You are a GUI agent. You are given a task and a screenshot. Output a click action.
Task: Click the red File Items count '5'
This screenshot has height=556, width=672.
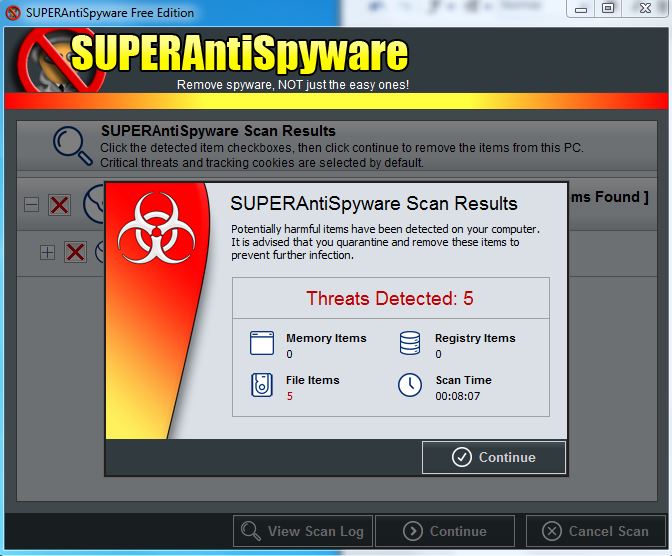pos(290,396)
